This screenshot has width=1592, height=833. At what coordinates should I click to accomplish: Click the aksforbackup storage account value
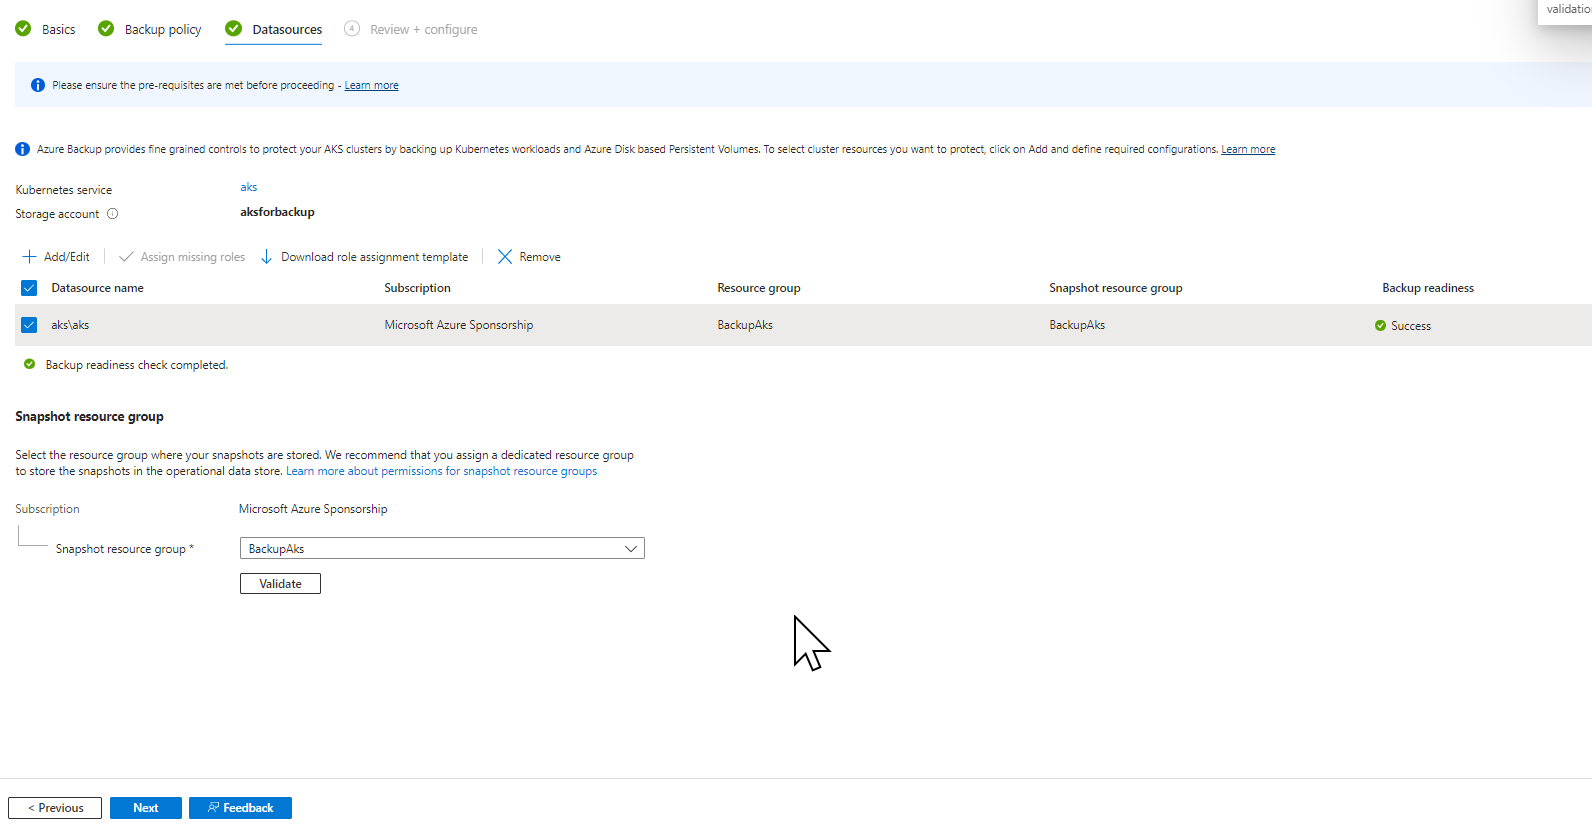click(277, 212)
